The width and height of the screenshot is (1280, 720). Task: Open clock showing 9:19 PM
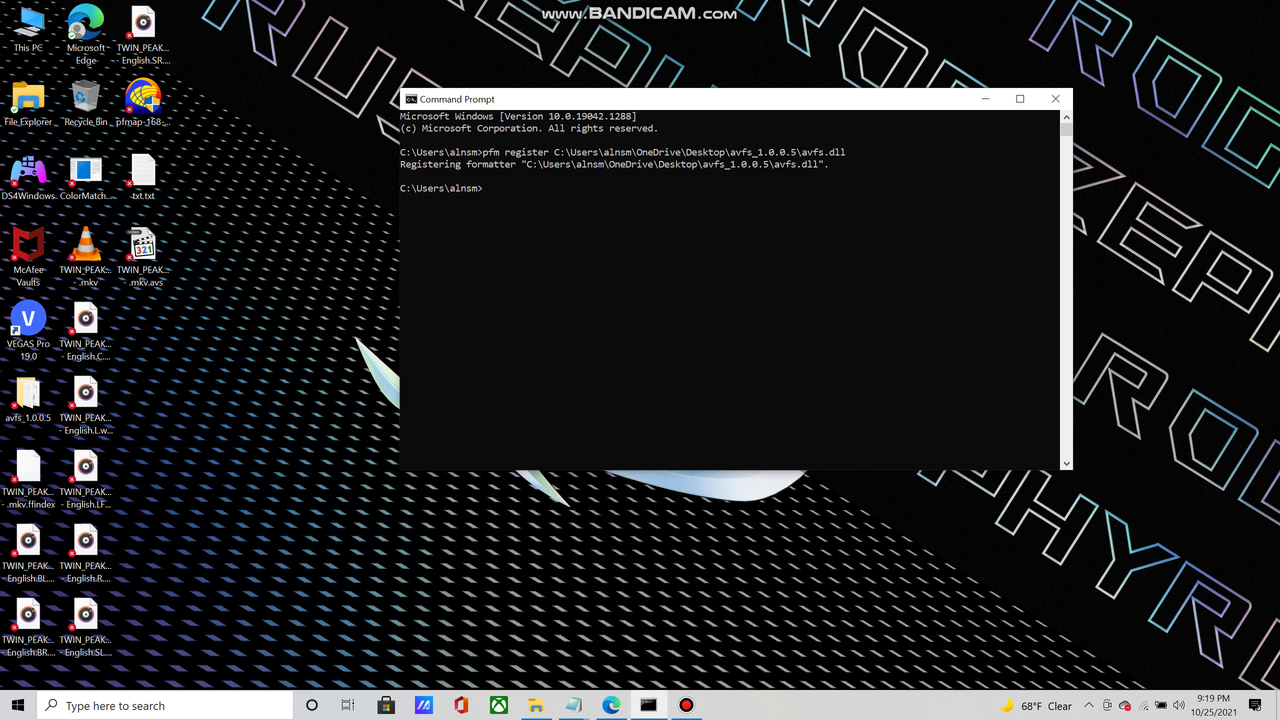click(x=1212, y=705)
